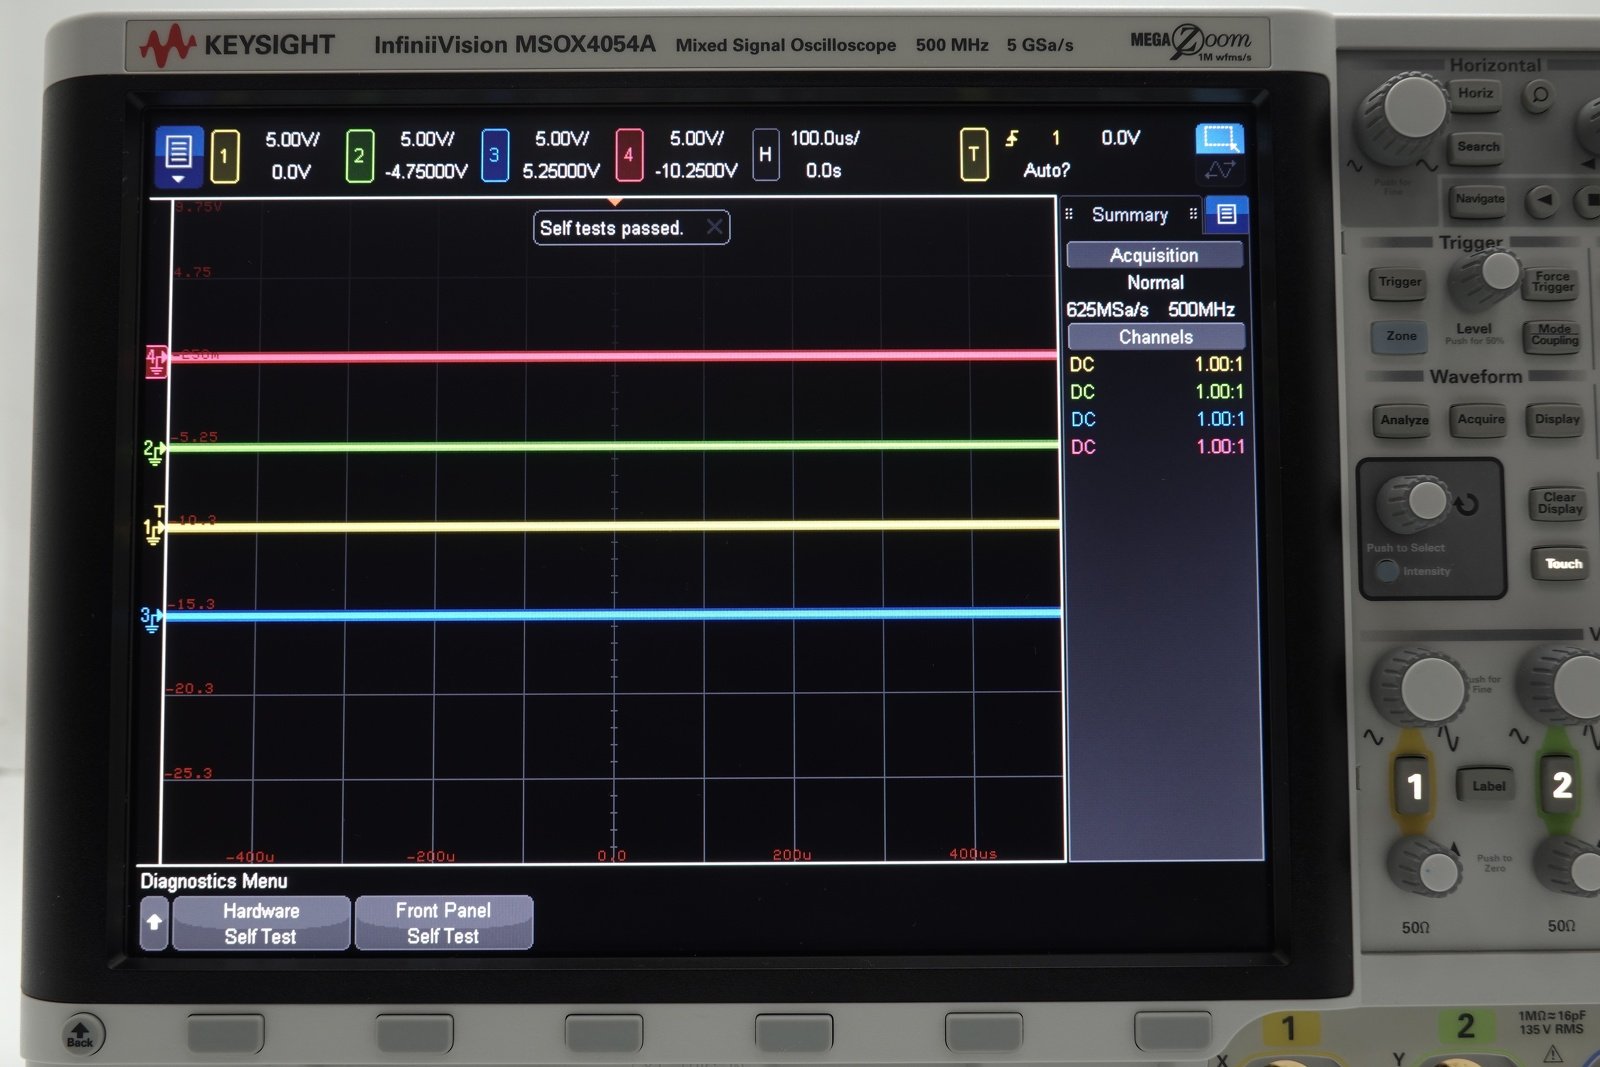The width and height of the screenshot is (1600, 1067).
Task: Select channel 2 green badge in header
Action: (x=359, y=156)
